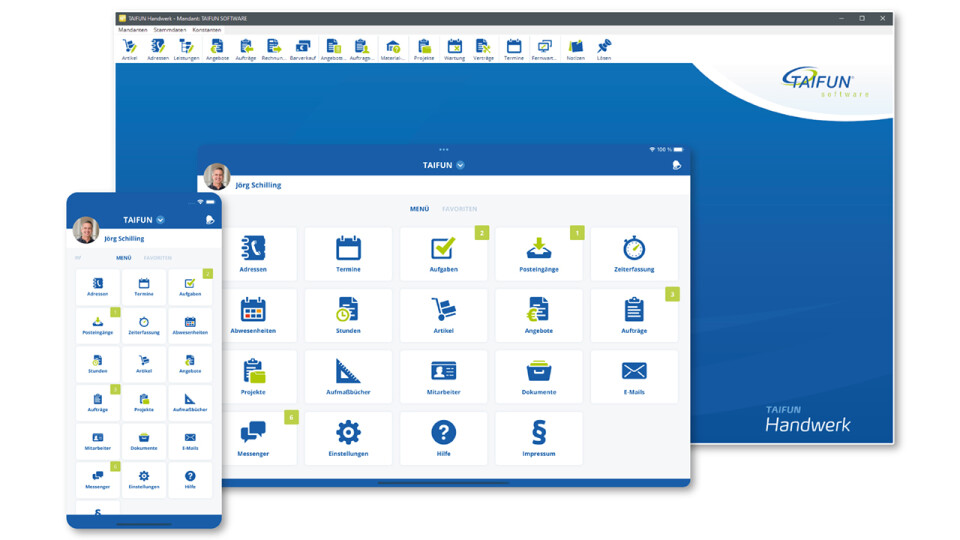Select the MENÜ tab on the phone
Image resolution: width=960 pixels, height=540 pixels.
coord(123,258)
